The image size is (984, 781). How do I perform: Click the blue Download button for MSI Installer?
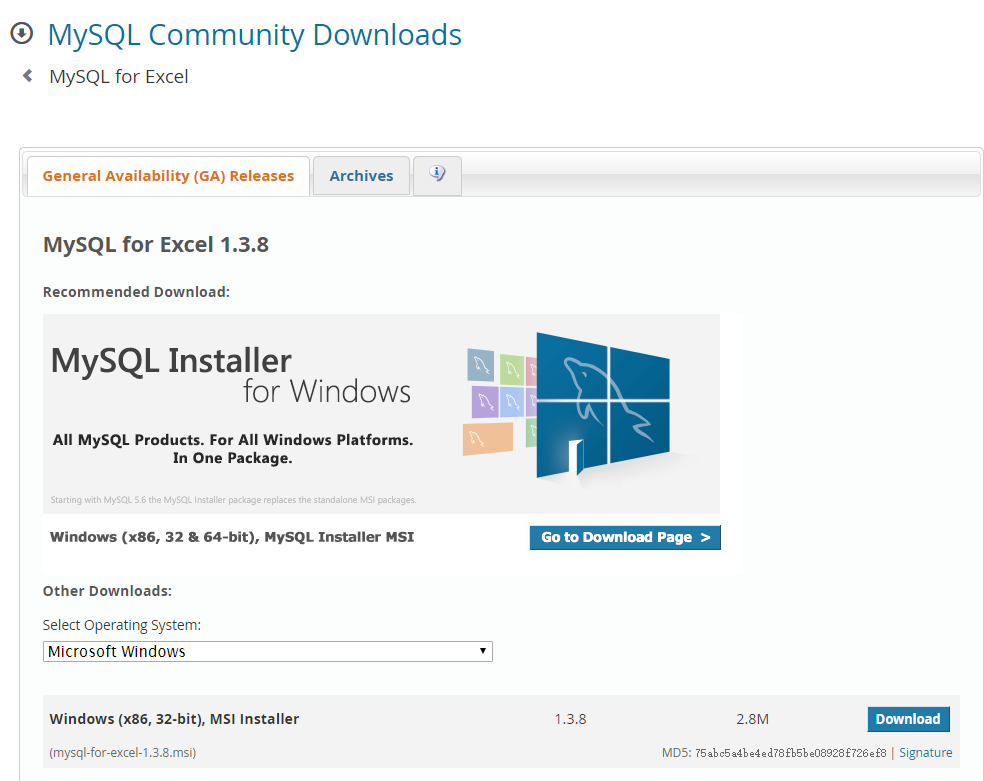[x=908, y=719]
